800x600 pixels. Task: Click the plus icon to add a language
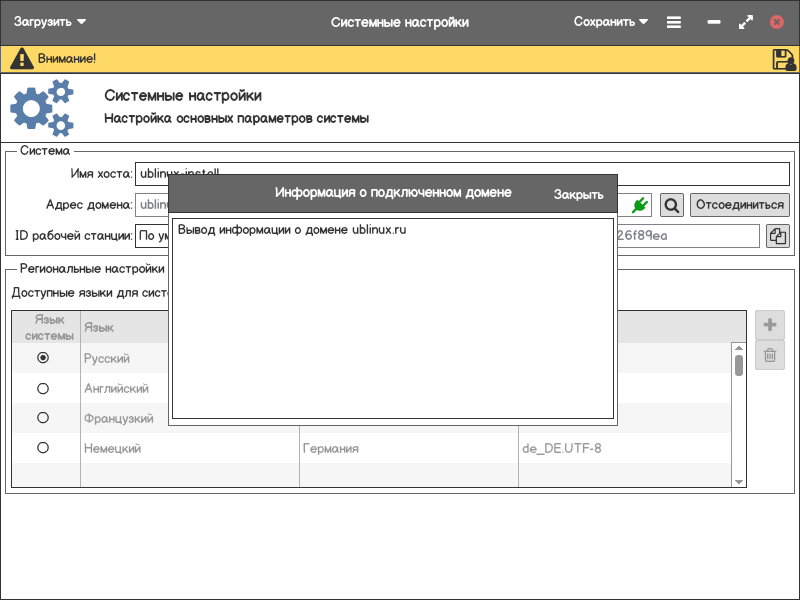[770, 325]
